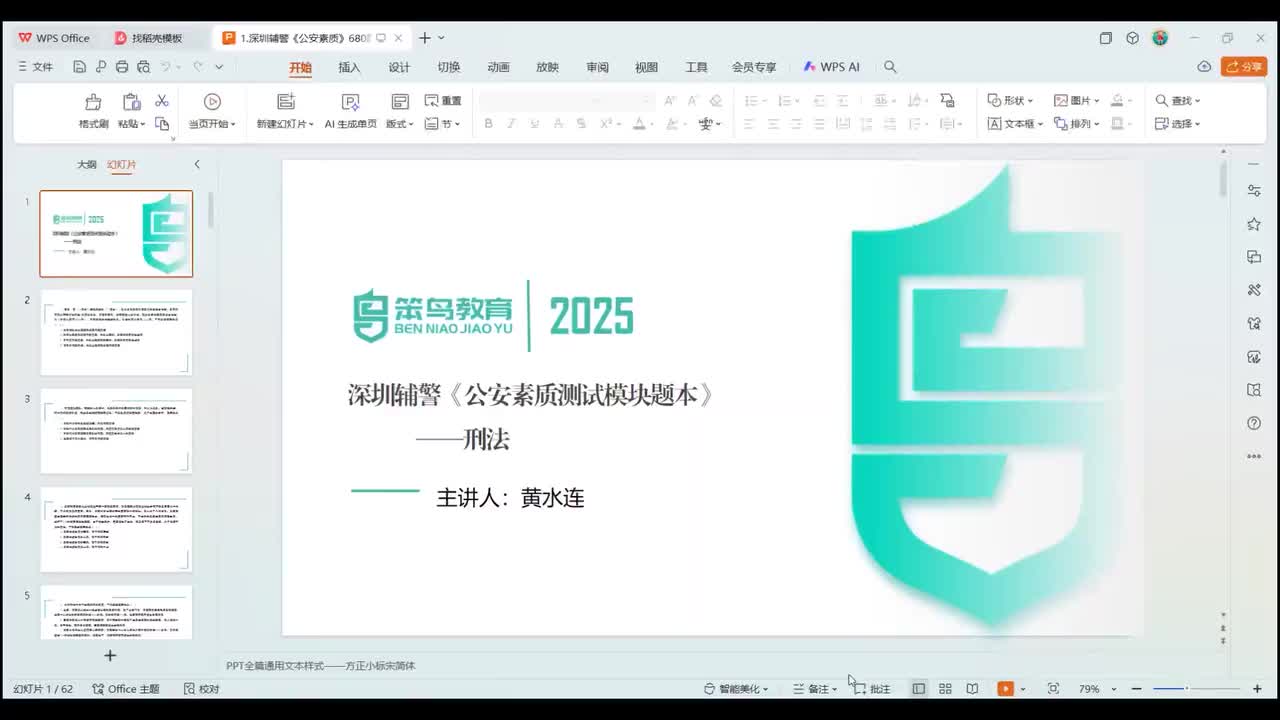Click the Format Painter (格式刷) icon
The image size is (1280, 720).
click(93, 102)
